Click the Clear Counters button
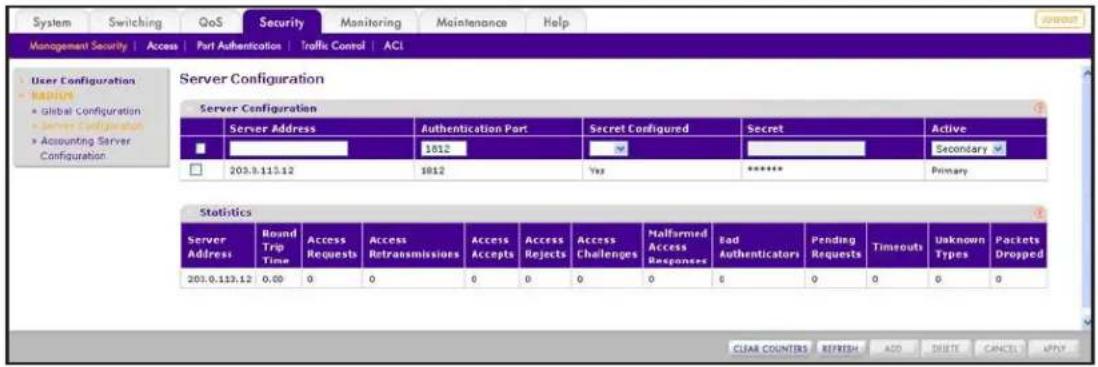Viewport: 1098px width, 367px height. coord(770,348)
